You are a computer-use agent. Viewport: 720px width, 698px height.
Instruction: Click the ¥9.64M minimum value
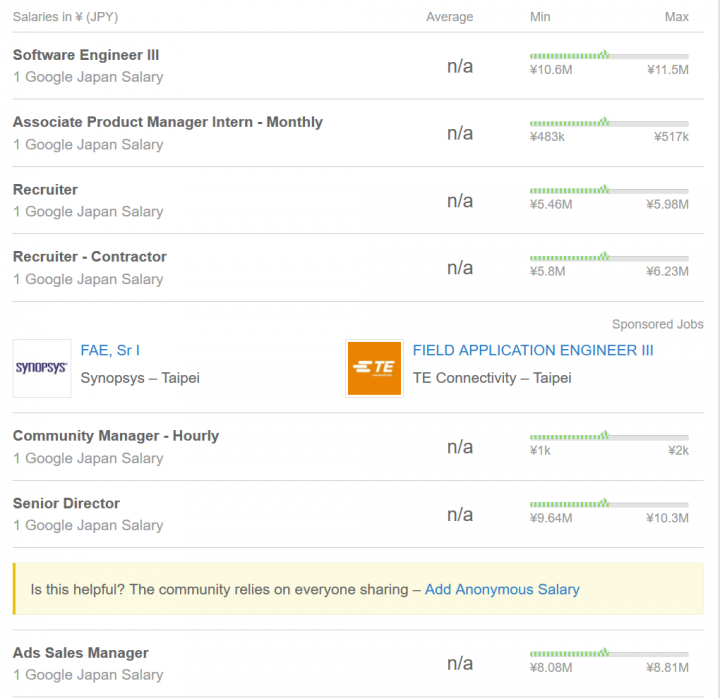[x=551, y=518]
